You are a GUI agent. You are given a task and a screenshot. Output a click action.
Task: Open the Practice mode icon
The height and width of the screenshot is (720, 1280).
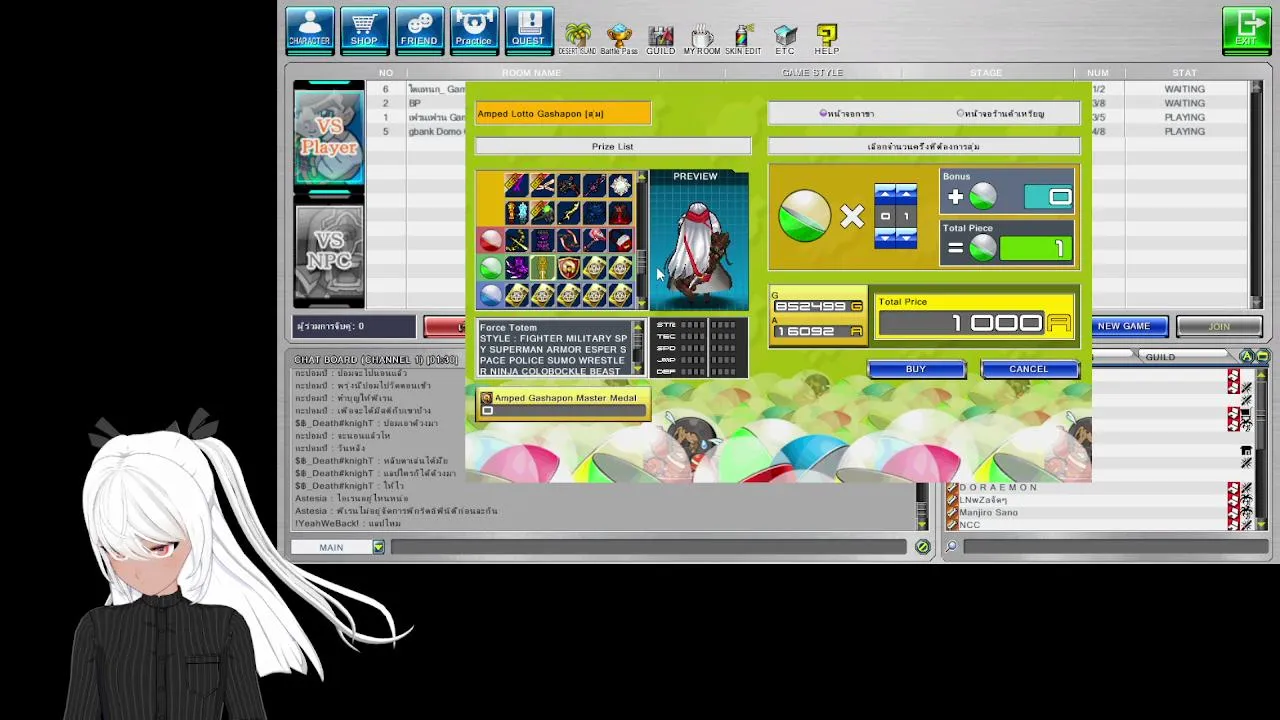[x=474, y=29]
